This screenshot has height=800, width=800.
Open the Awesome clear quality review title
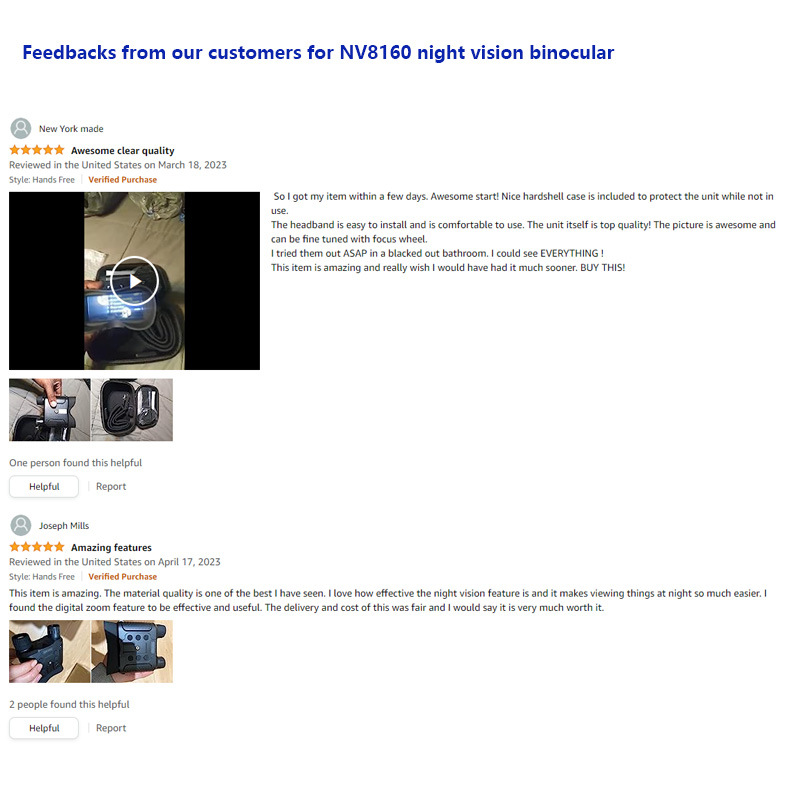(122, 151)
